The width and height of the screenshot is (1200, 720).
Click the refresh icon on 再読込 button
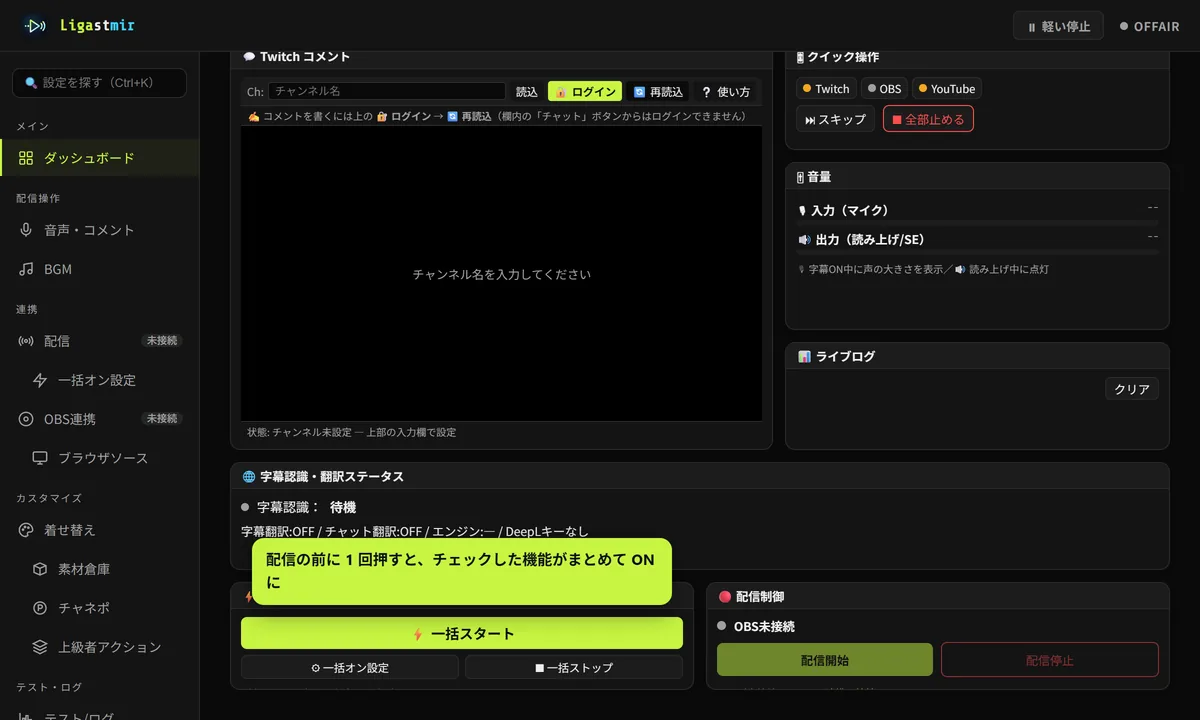pyautogui.click(x=639, y=92)
